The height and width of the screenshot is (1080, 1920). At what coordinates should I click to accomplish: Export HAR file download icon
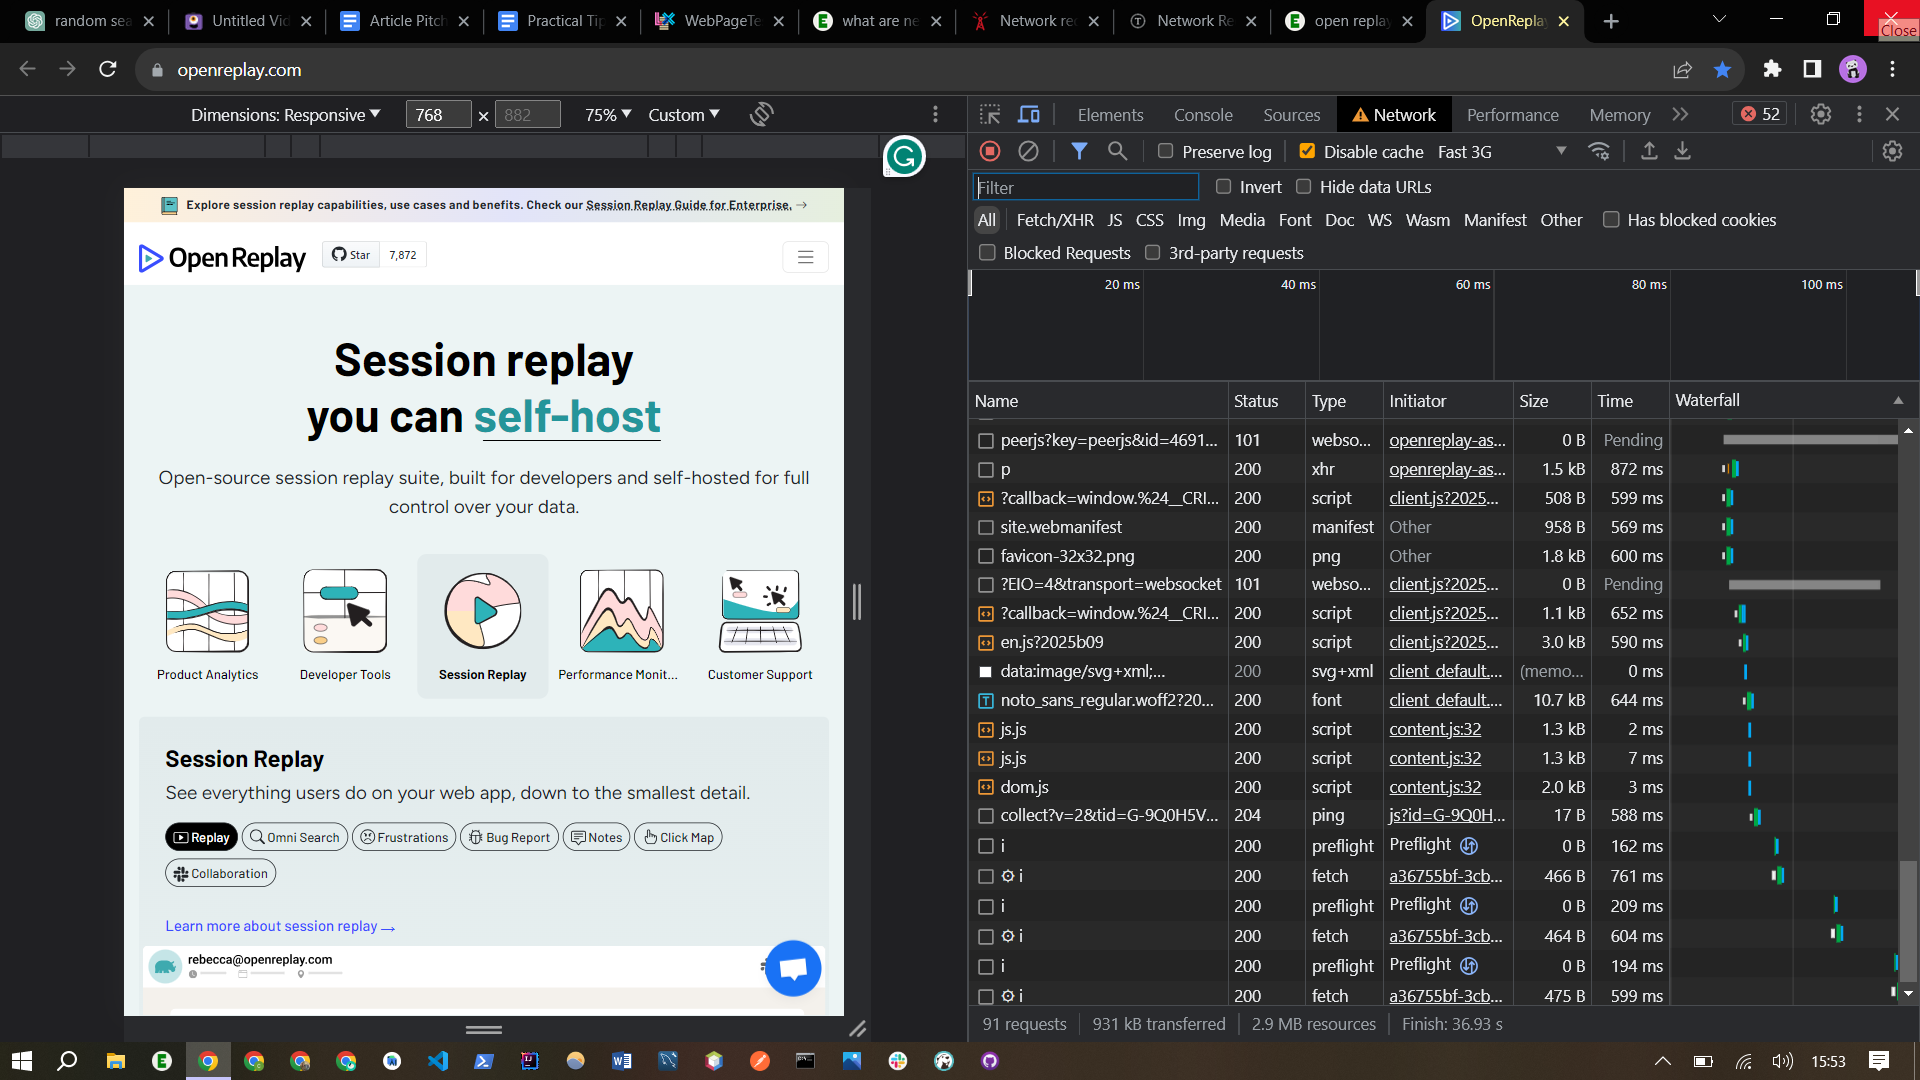[x=1683, y=151]
